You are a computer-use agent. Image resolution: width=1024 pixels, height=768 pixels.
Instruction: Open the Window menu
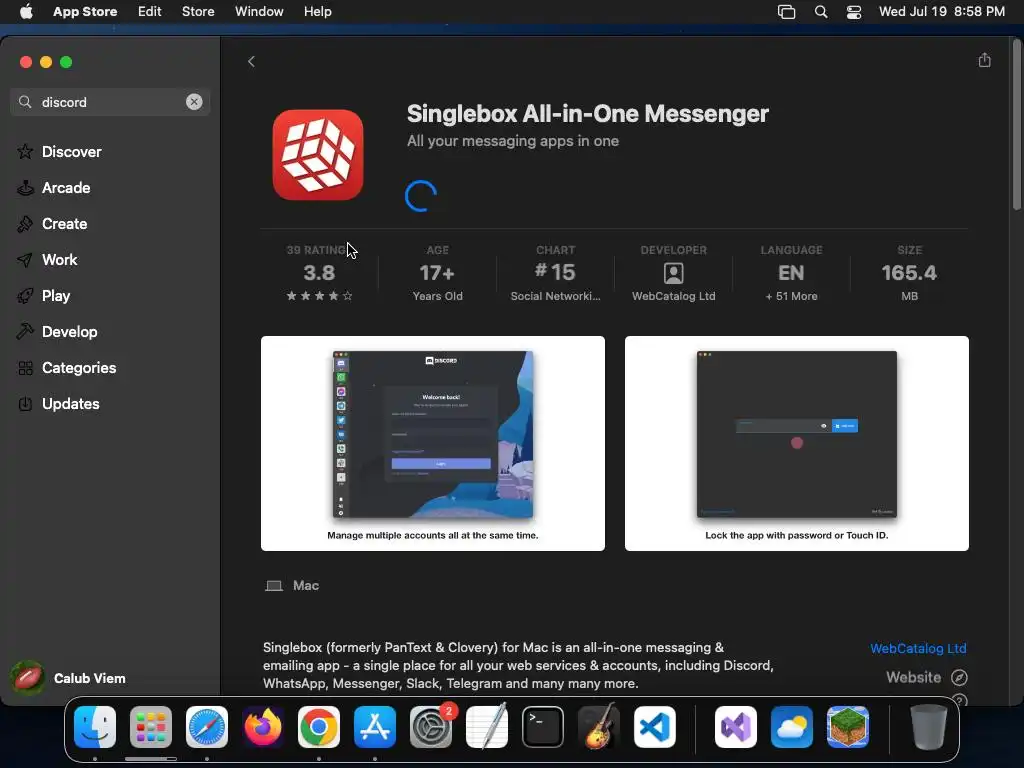pyautogui.click(x=259, y=11)
